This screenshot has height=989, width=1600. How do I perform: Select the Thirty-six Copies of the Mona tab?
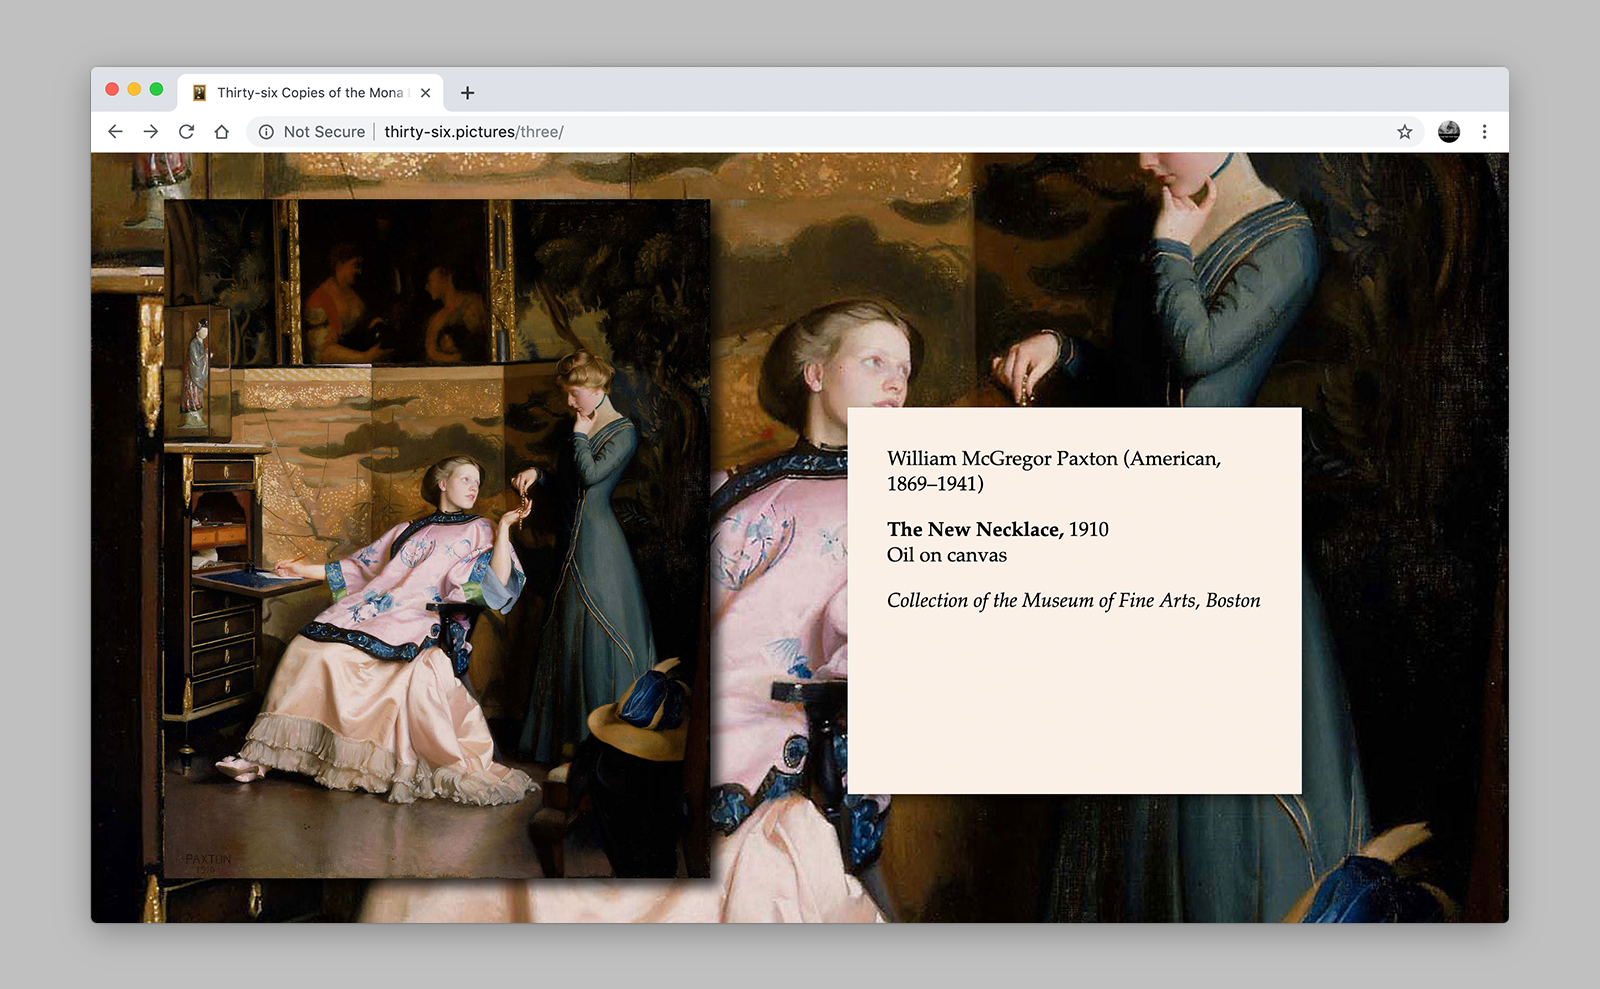point(309,93)
